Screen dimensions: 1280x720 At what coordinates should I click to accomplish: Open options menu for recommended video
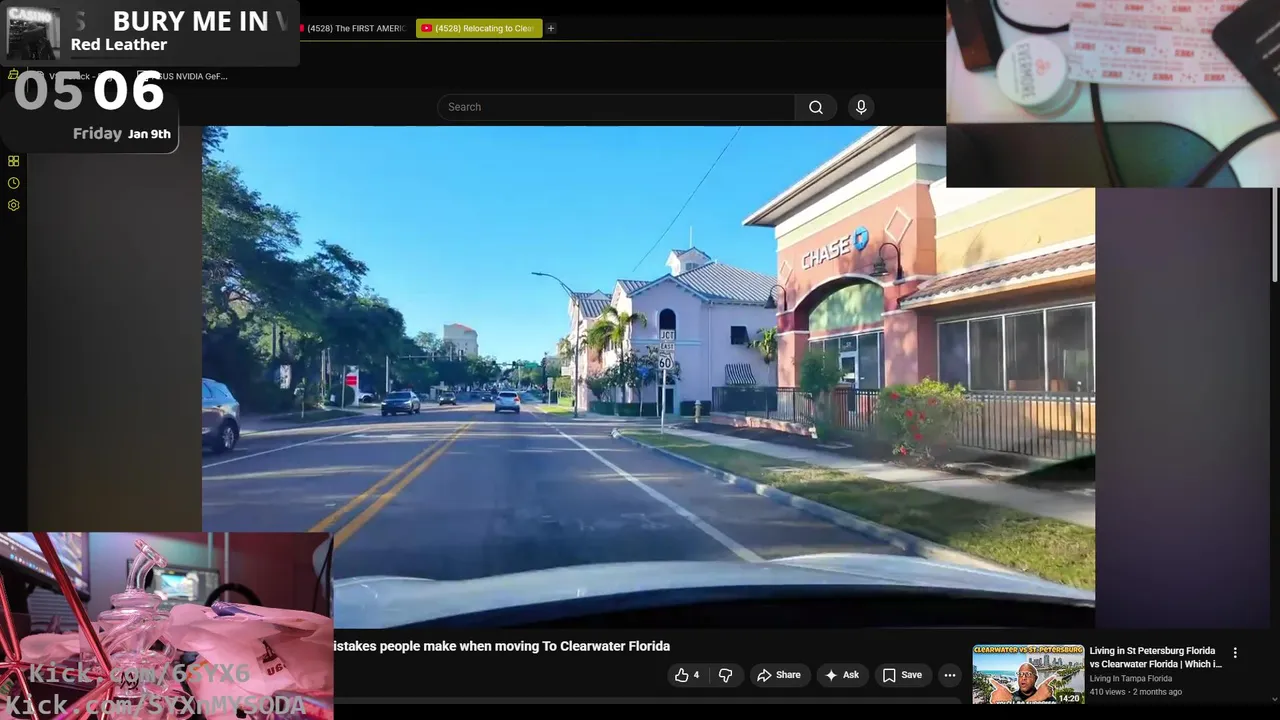(x=1235, y=652)
